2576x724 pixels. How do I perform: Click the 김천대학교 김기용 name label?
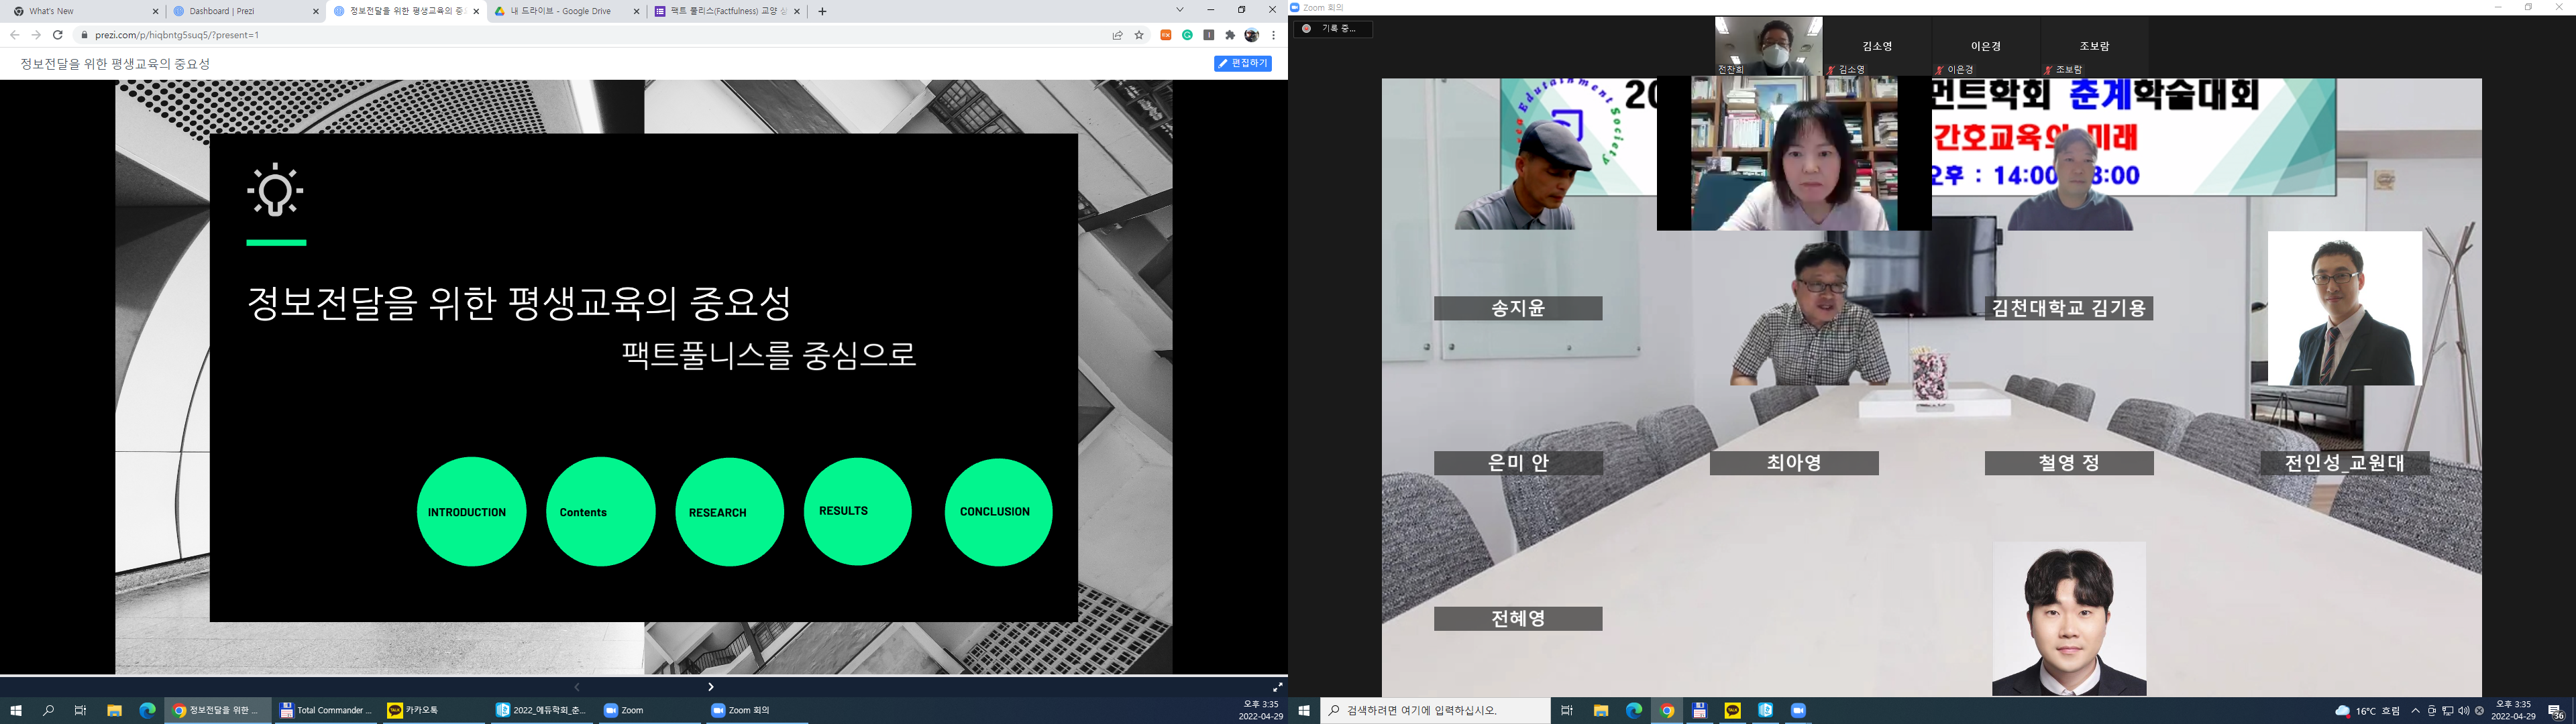coord(2069,308)
